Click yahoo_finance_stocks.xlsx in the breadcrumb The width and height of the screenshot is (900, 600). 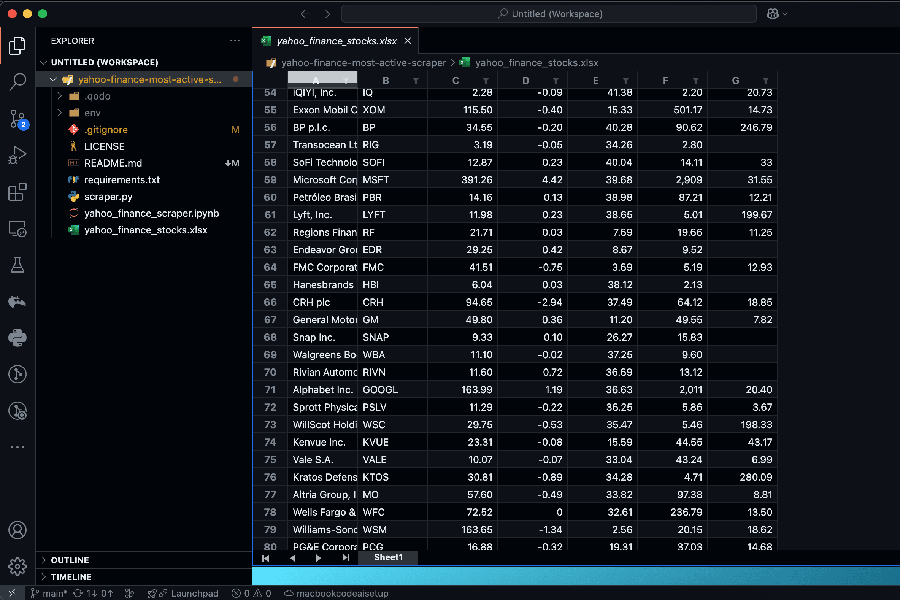pyautogui.click(x=537, y=63)
